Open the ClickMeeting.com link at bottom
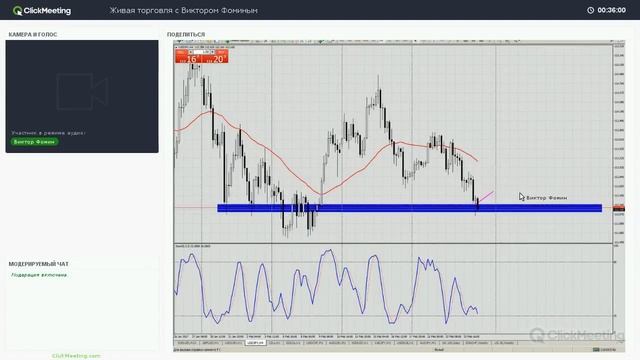Viewport: 640px width, 360px height. point(76,356)
